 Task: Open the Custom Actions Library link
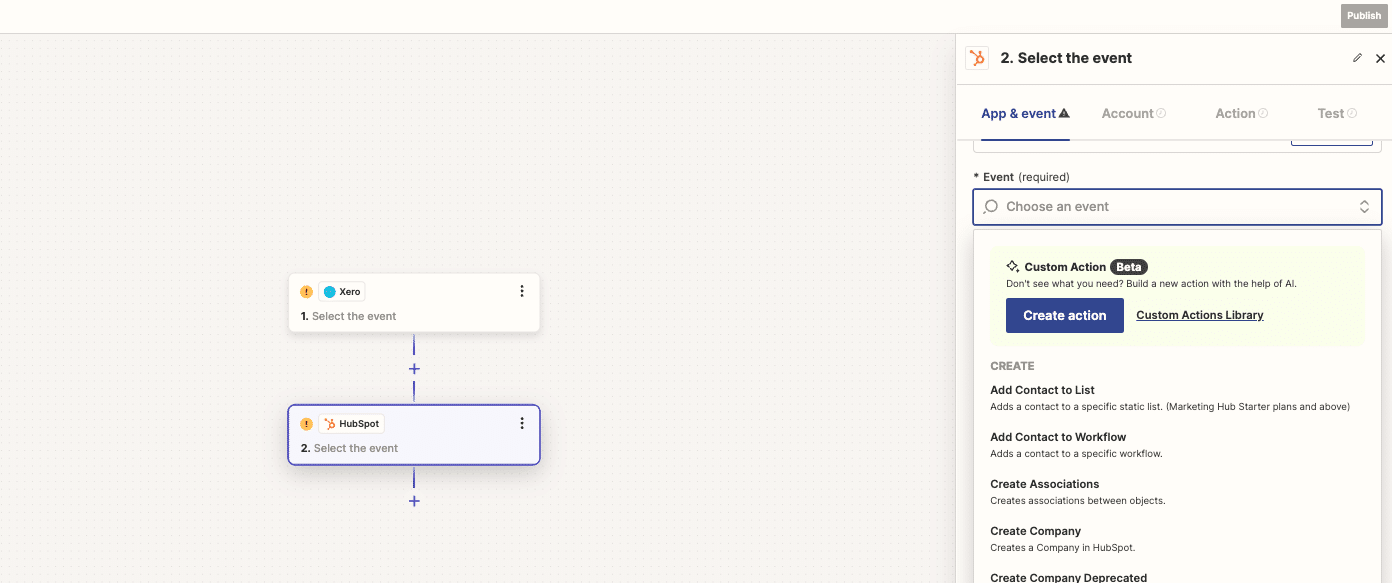[x=1200, y=315]
